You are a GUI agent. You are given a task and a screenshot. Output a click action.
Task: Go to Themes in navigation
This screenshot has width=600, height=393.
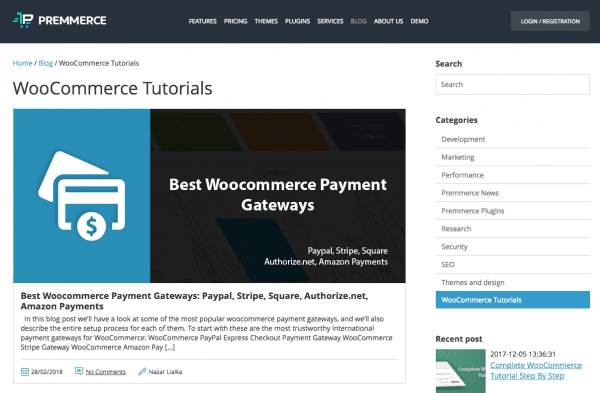click(x=266, y=21)
